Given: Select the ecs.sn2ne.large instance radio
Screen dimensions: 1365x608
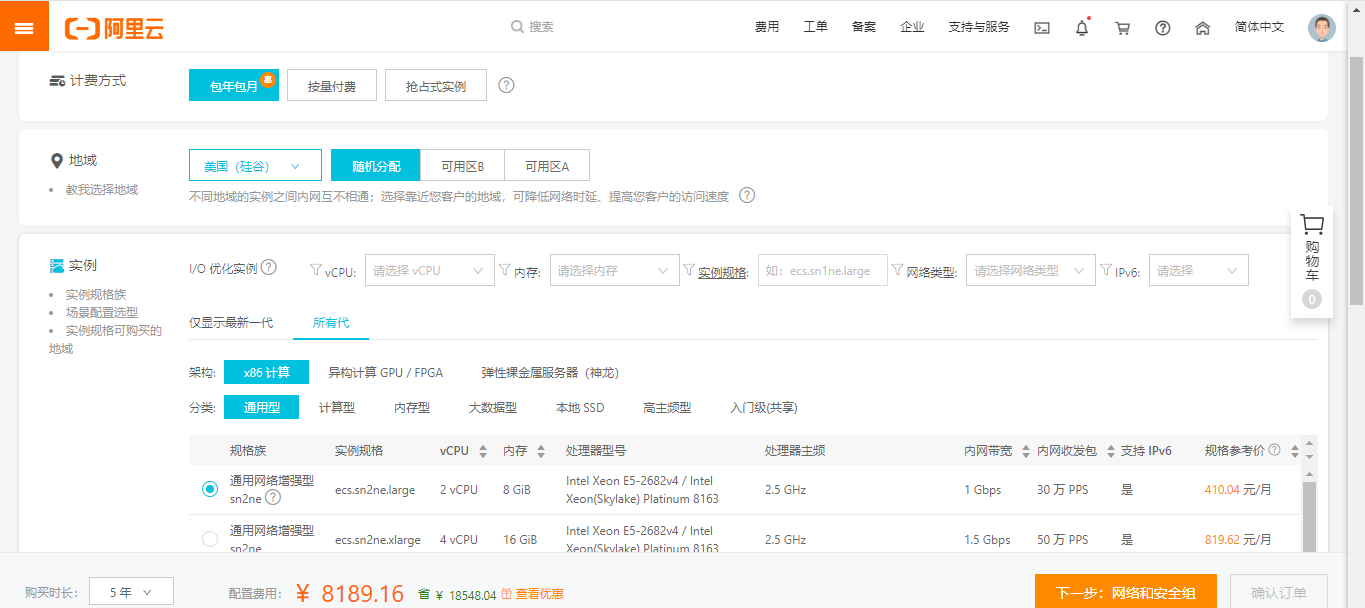Looking at the screenshot, I should (x=209, y=489).
